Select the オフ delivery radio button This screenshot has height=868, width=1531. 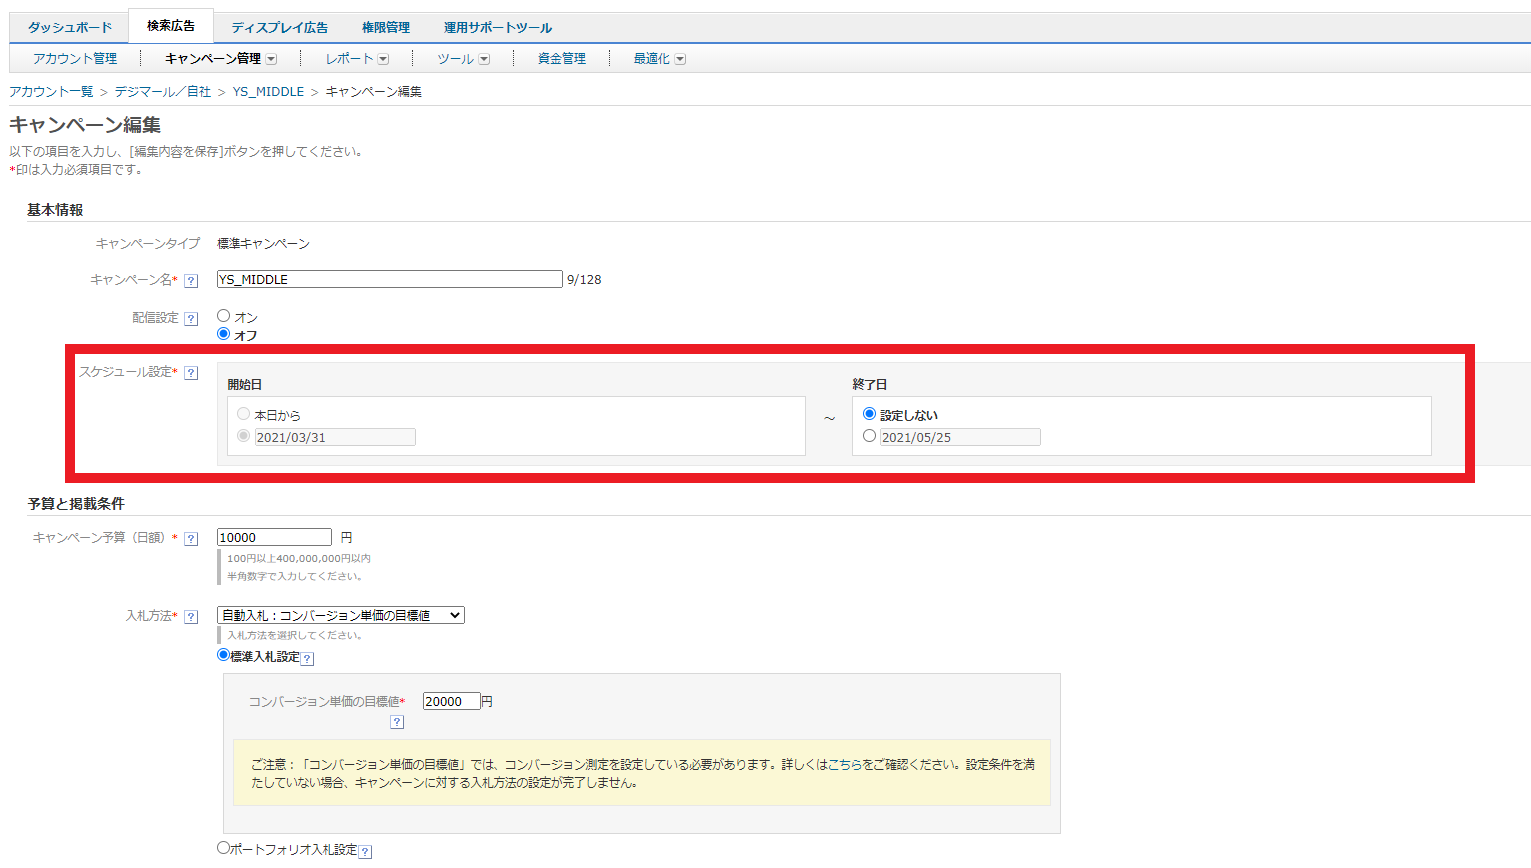224,333
